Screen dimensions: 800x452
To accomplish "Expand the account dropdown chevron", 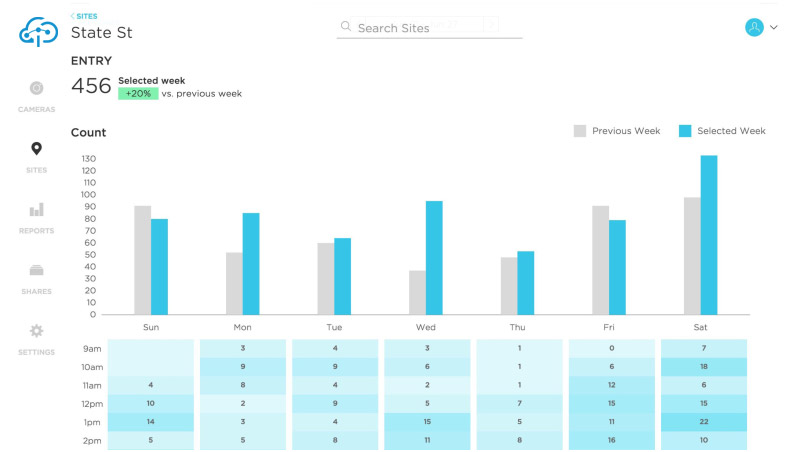I will click(774, 28).
